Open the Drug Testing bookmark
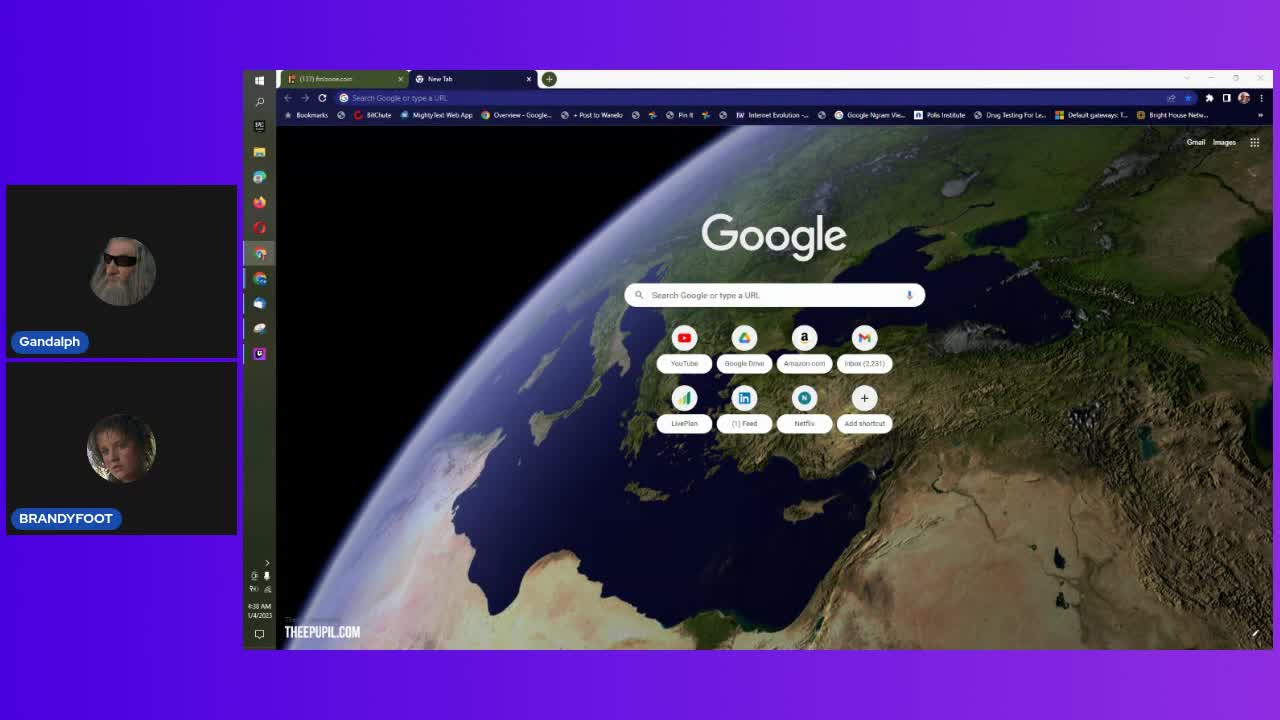This screenshot has height=720, width=1280. tap(1010, 115)
